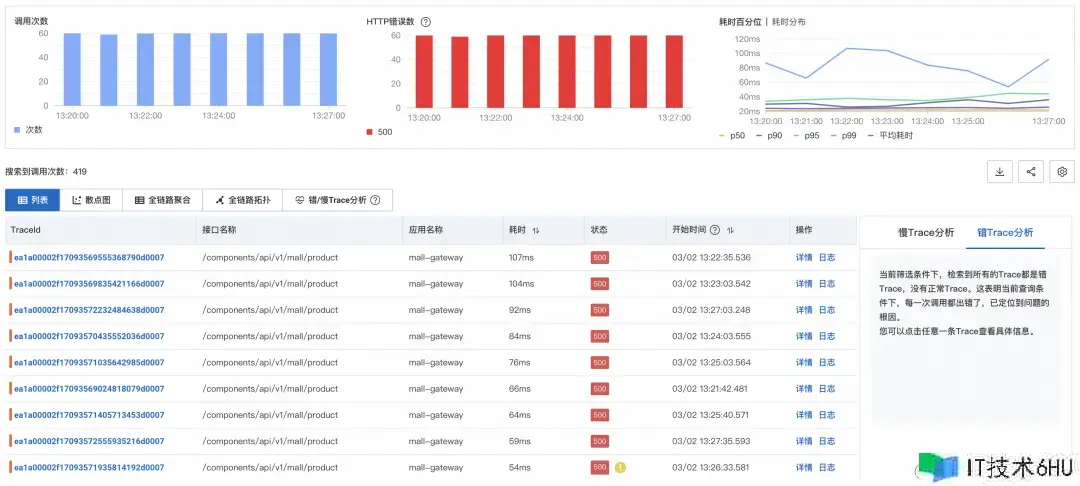Open the settings gear icon
This screenshot has width=1080, height=486.
click(x=1062, y=172)
